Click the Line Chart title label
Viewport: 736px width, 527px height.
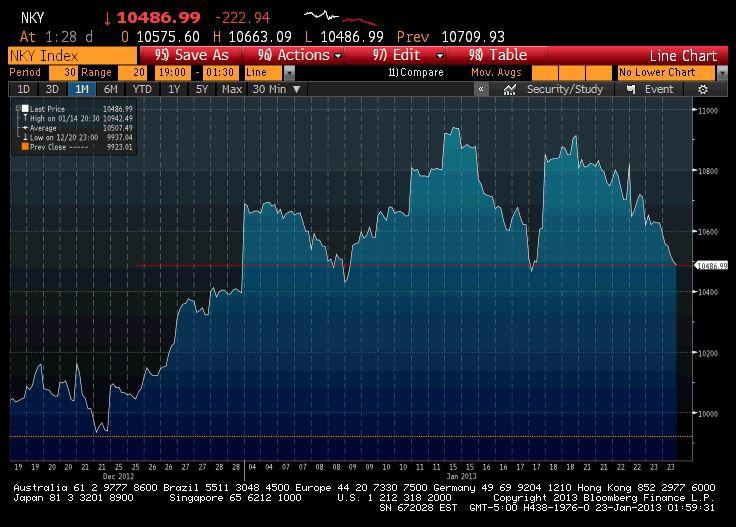click(683, 56)
